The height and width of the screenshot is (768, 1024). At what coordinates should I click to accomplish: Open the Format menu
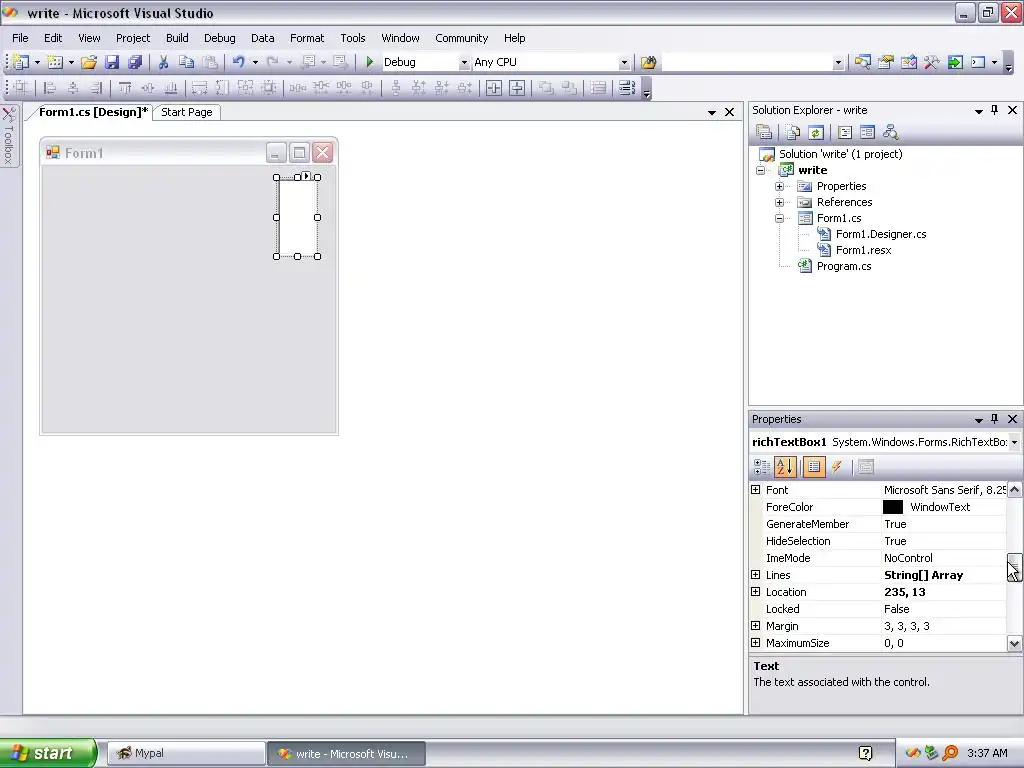pyautogui.click(x=307, y=38)
